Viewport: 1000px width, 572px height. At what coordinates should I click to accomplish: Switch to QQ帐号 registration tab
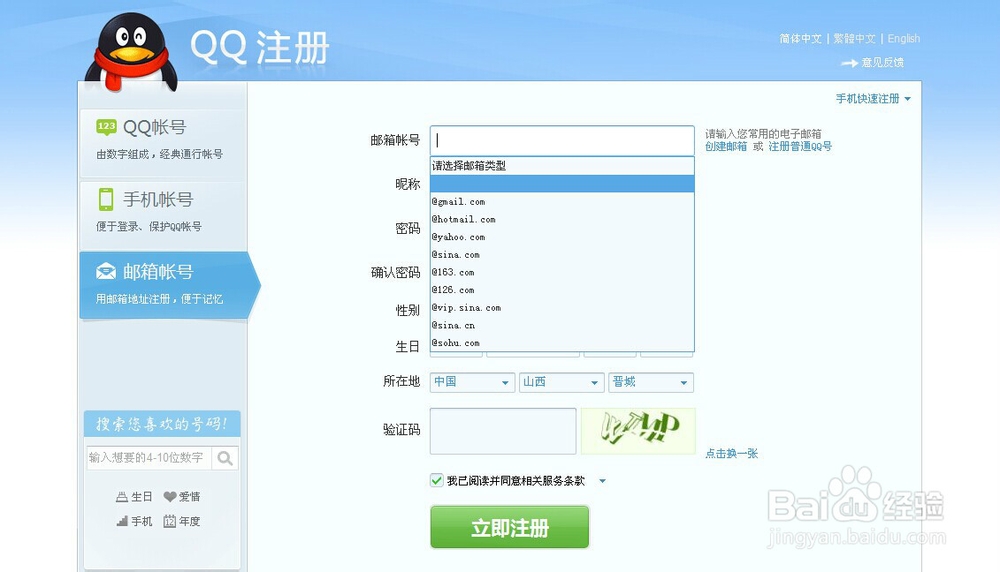(x=163, y=143)
